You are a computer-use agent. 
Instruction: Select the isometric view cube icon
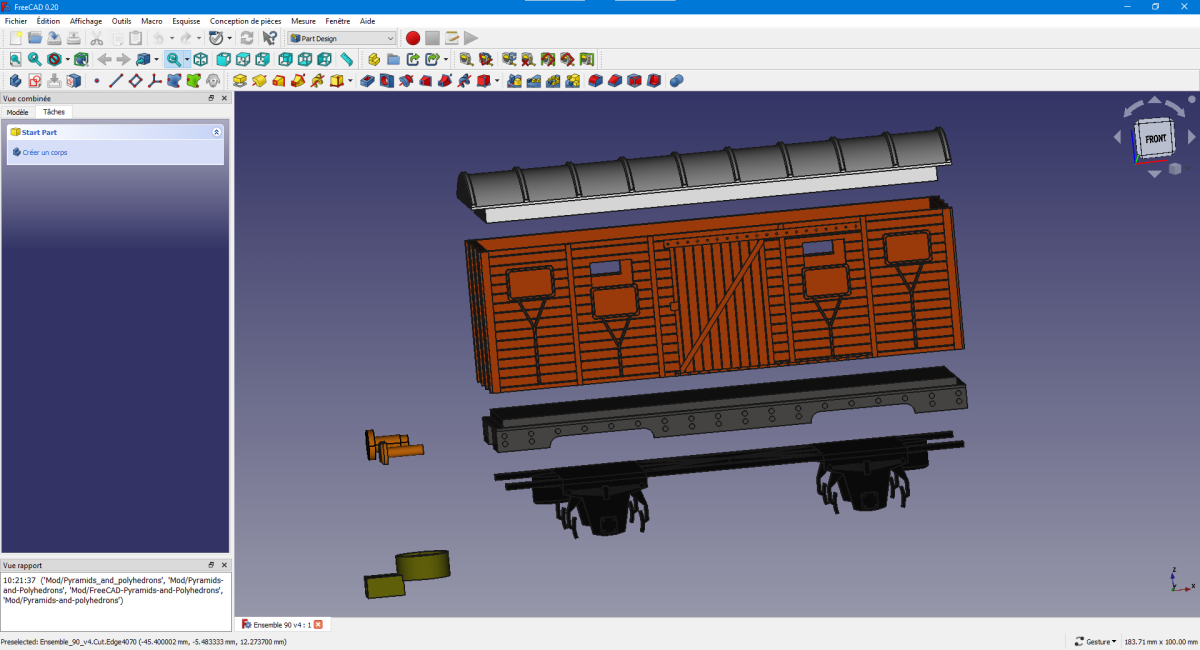[x=200, y=60]
